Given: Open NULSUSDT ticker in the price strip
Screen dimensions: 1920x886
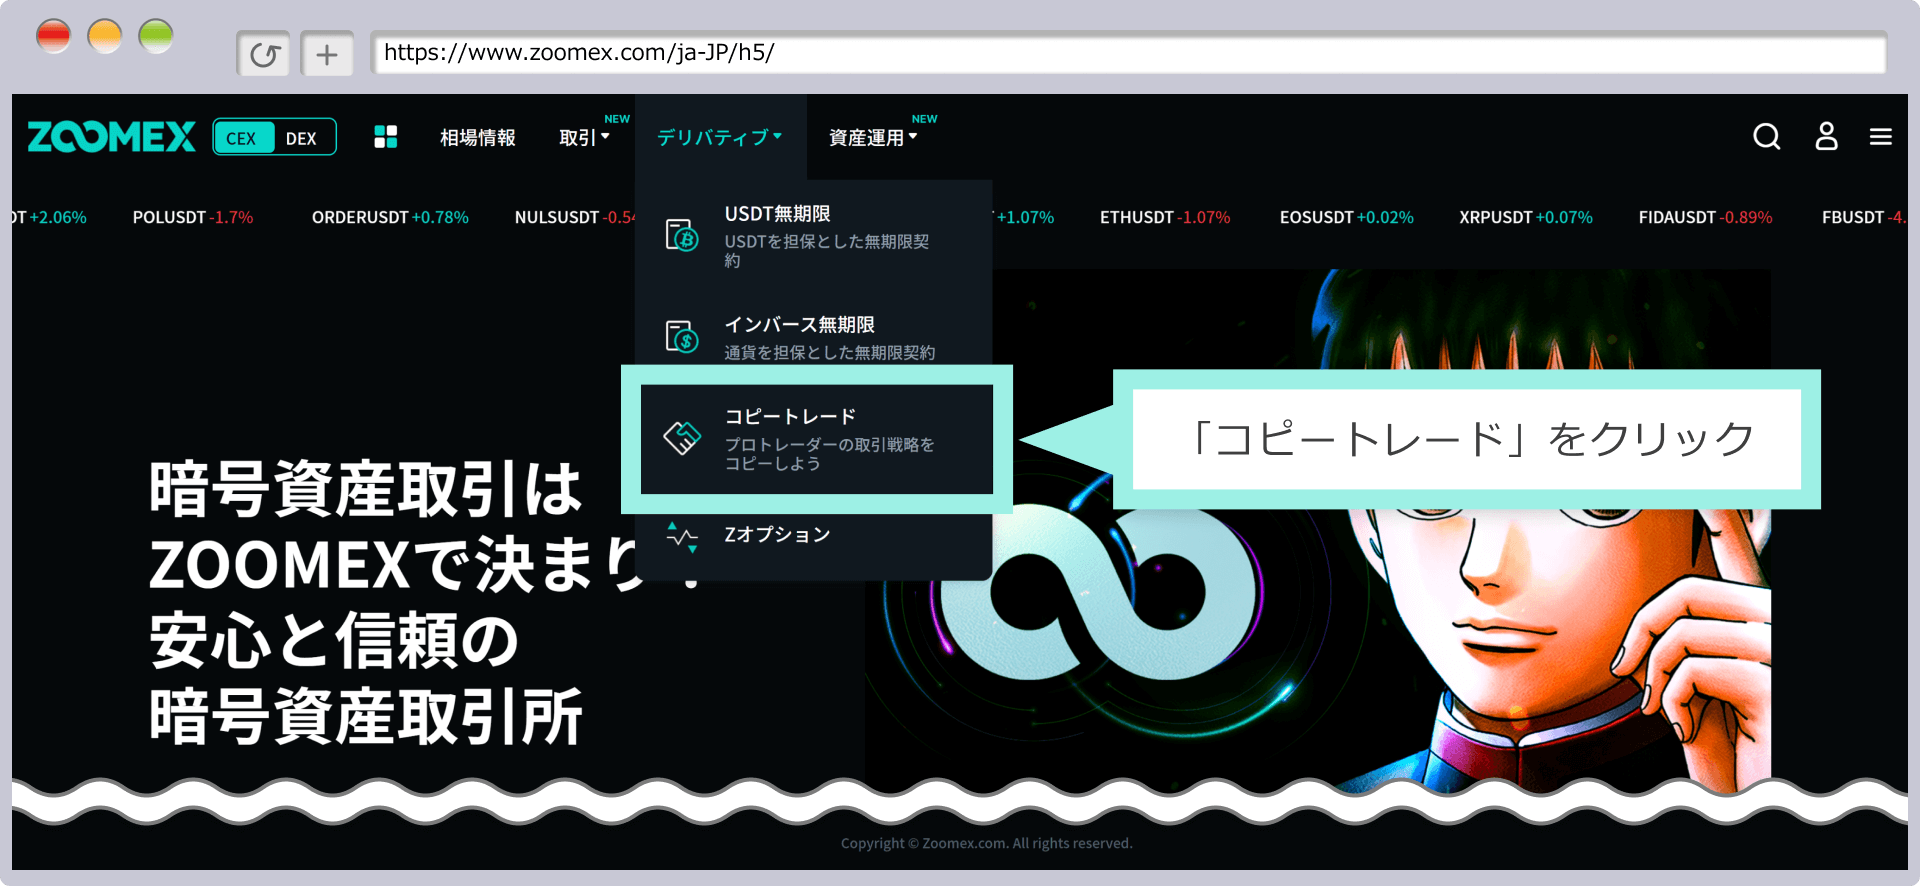Looking at the screenshot, I should (x=574, y=217).
